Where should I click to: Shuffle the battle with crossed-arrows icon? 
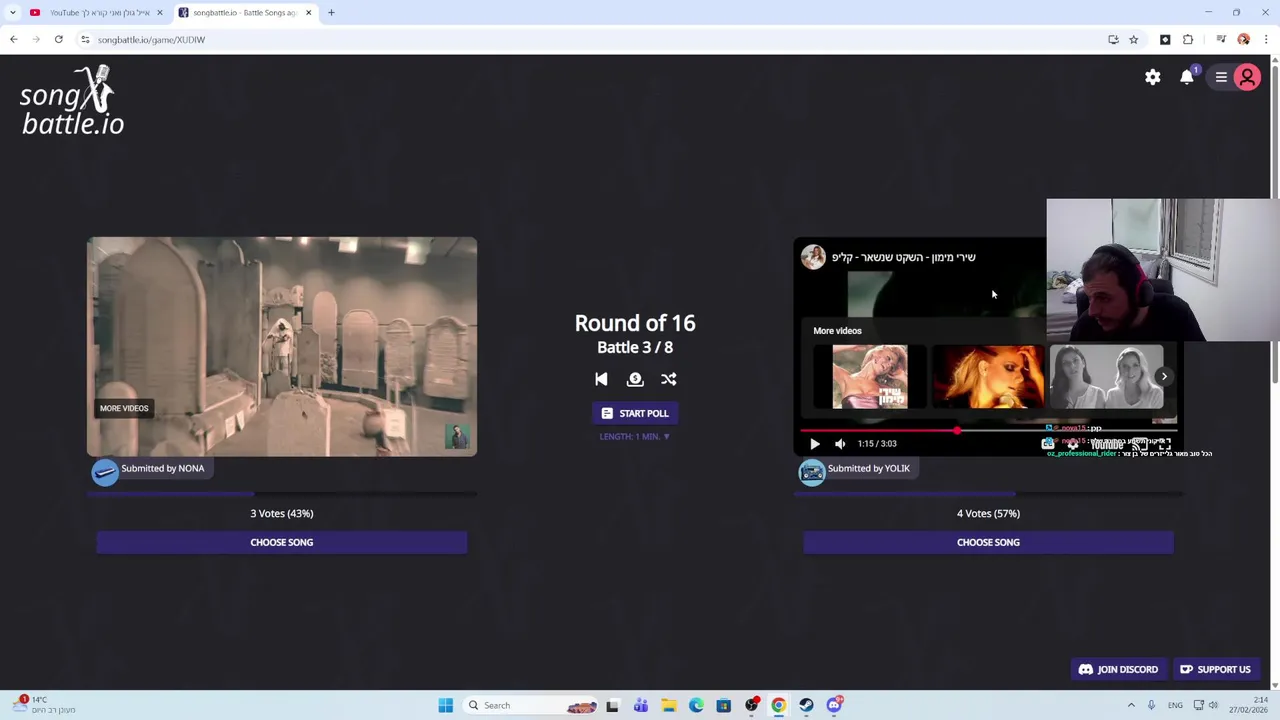669,379
